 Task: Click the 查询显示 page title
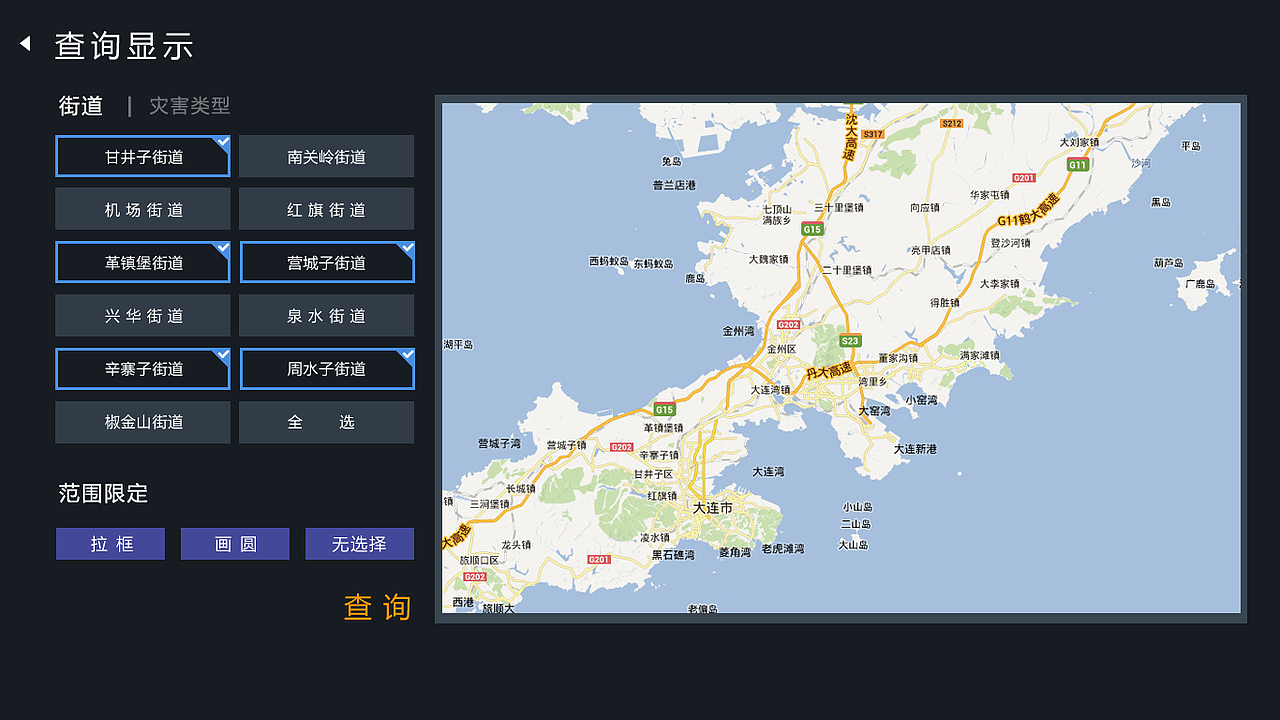click(x=124, y=45)
